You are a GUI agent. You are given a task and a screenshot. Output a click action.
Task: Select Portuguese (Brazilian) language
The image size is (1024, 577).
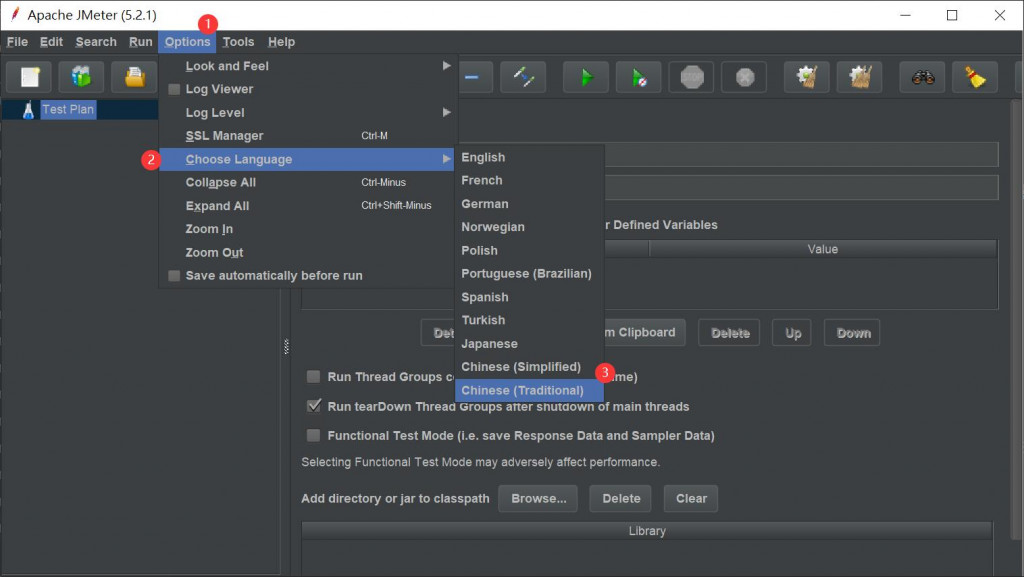click(530, 273)
